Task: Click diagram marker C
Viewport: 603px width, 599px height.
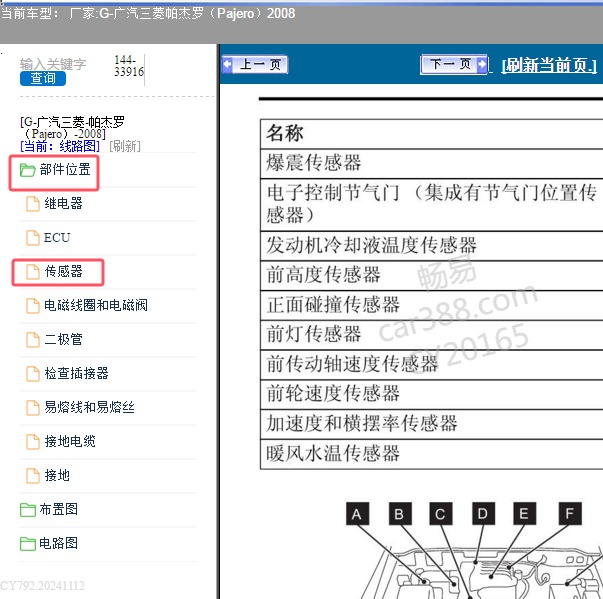Action: pos(441,514)
